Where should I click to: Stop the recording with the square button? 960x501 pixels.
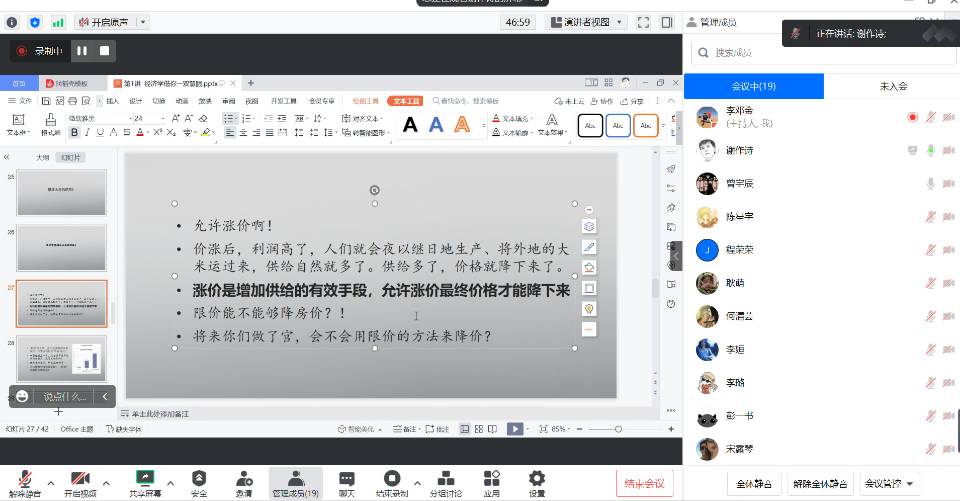[x=104, y=50]
